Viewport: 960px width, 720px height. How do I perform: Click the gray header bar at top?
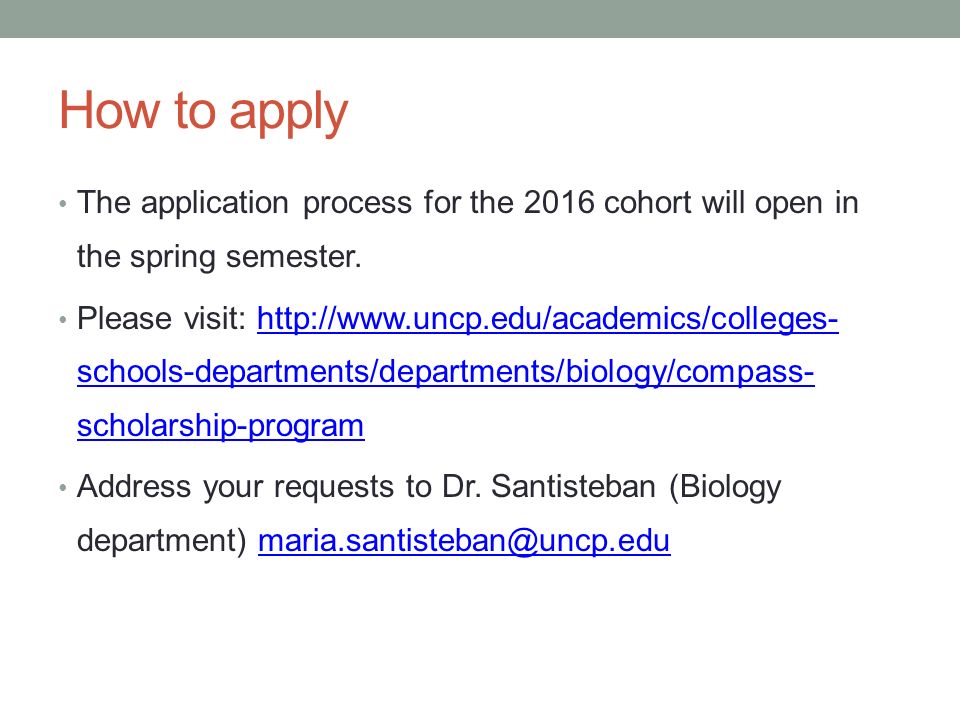[480, 19]
